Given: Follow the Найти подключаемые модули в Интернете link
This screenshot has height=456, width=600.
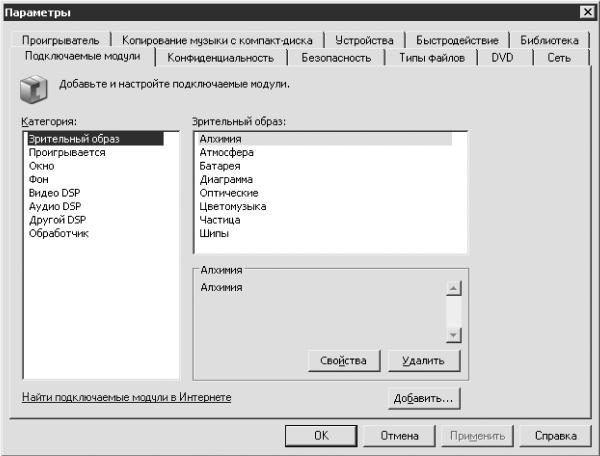Looking at the screenshot, I should [x=126, y=398].
